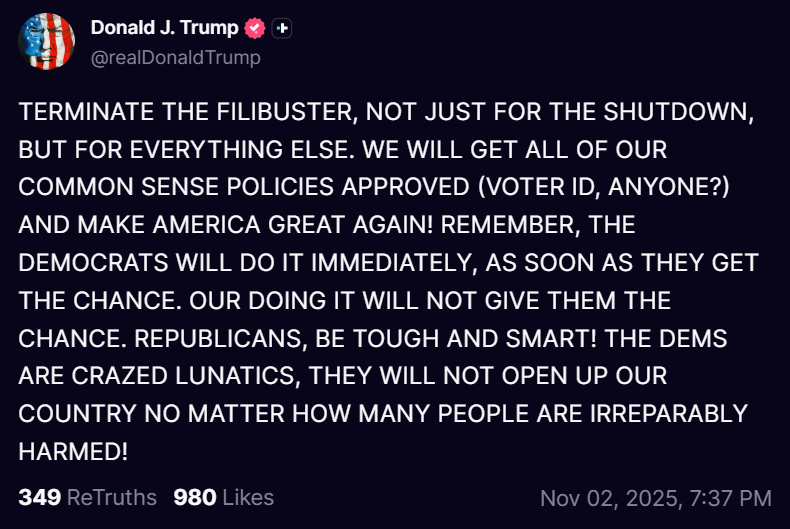Open the profile avatar picture

pos(47,42)
